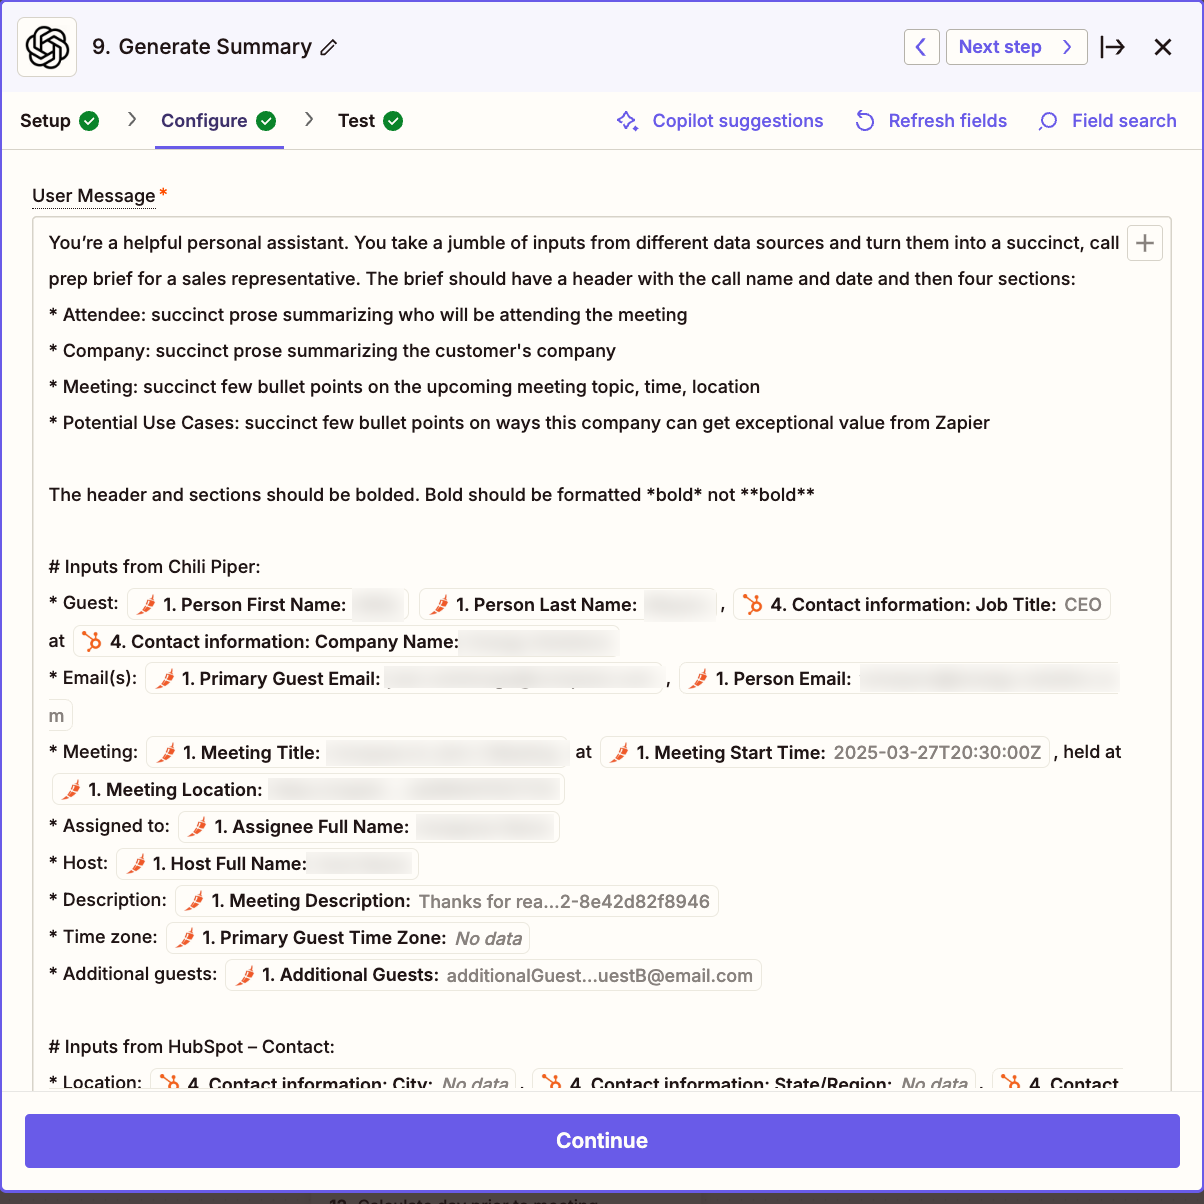This screenshot has height=1204, width=1204.
Task: Click the Copilot sparkle icon
Action: pyautogui.click(x=628, y=121)
